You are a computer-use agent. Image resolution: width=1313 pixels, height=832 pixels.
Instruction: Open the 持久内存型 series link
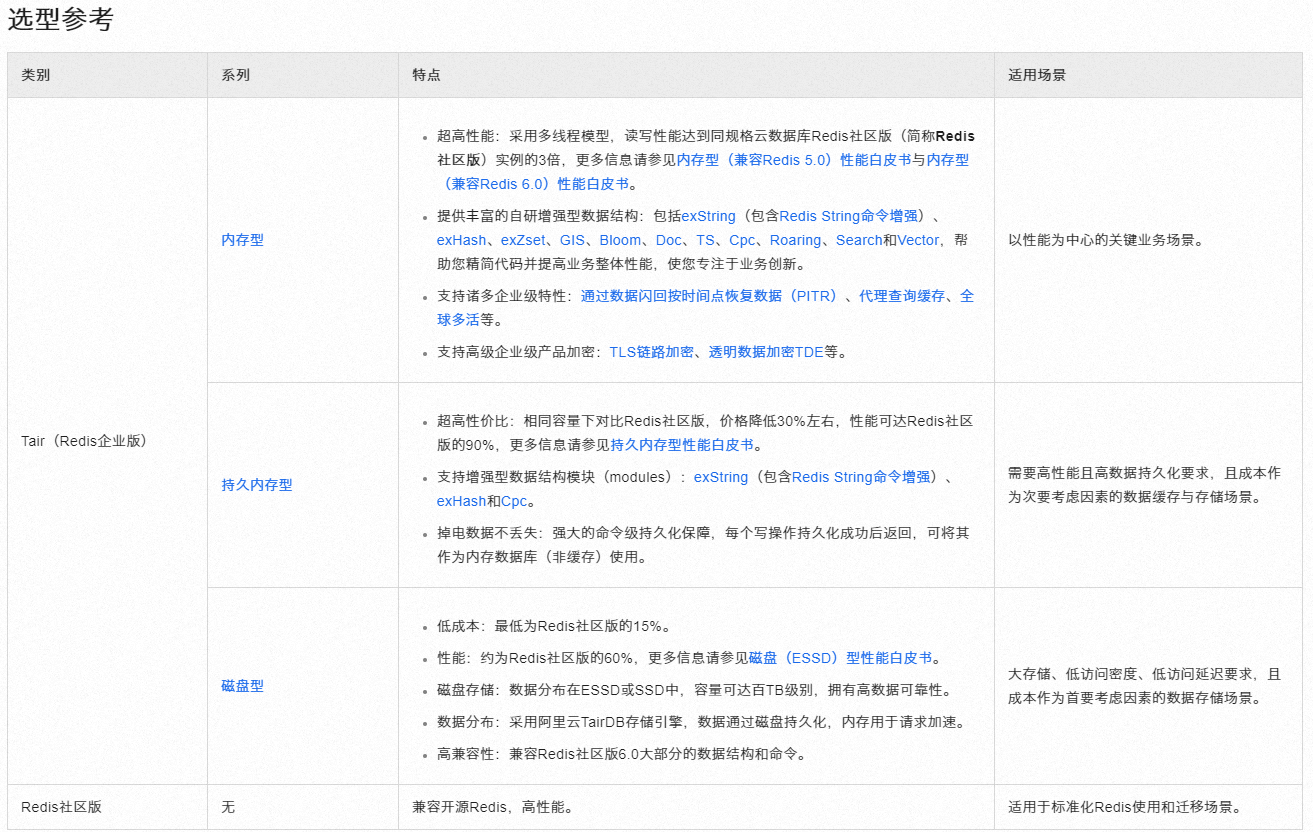(257, 485)
